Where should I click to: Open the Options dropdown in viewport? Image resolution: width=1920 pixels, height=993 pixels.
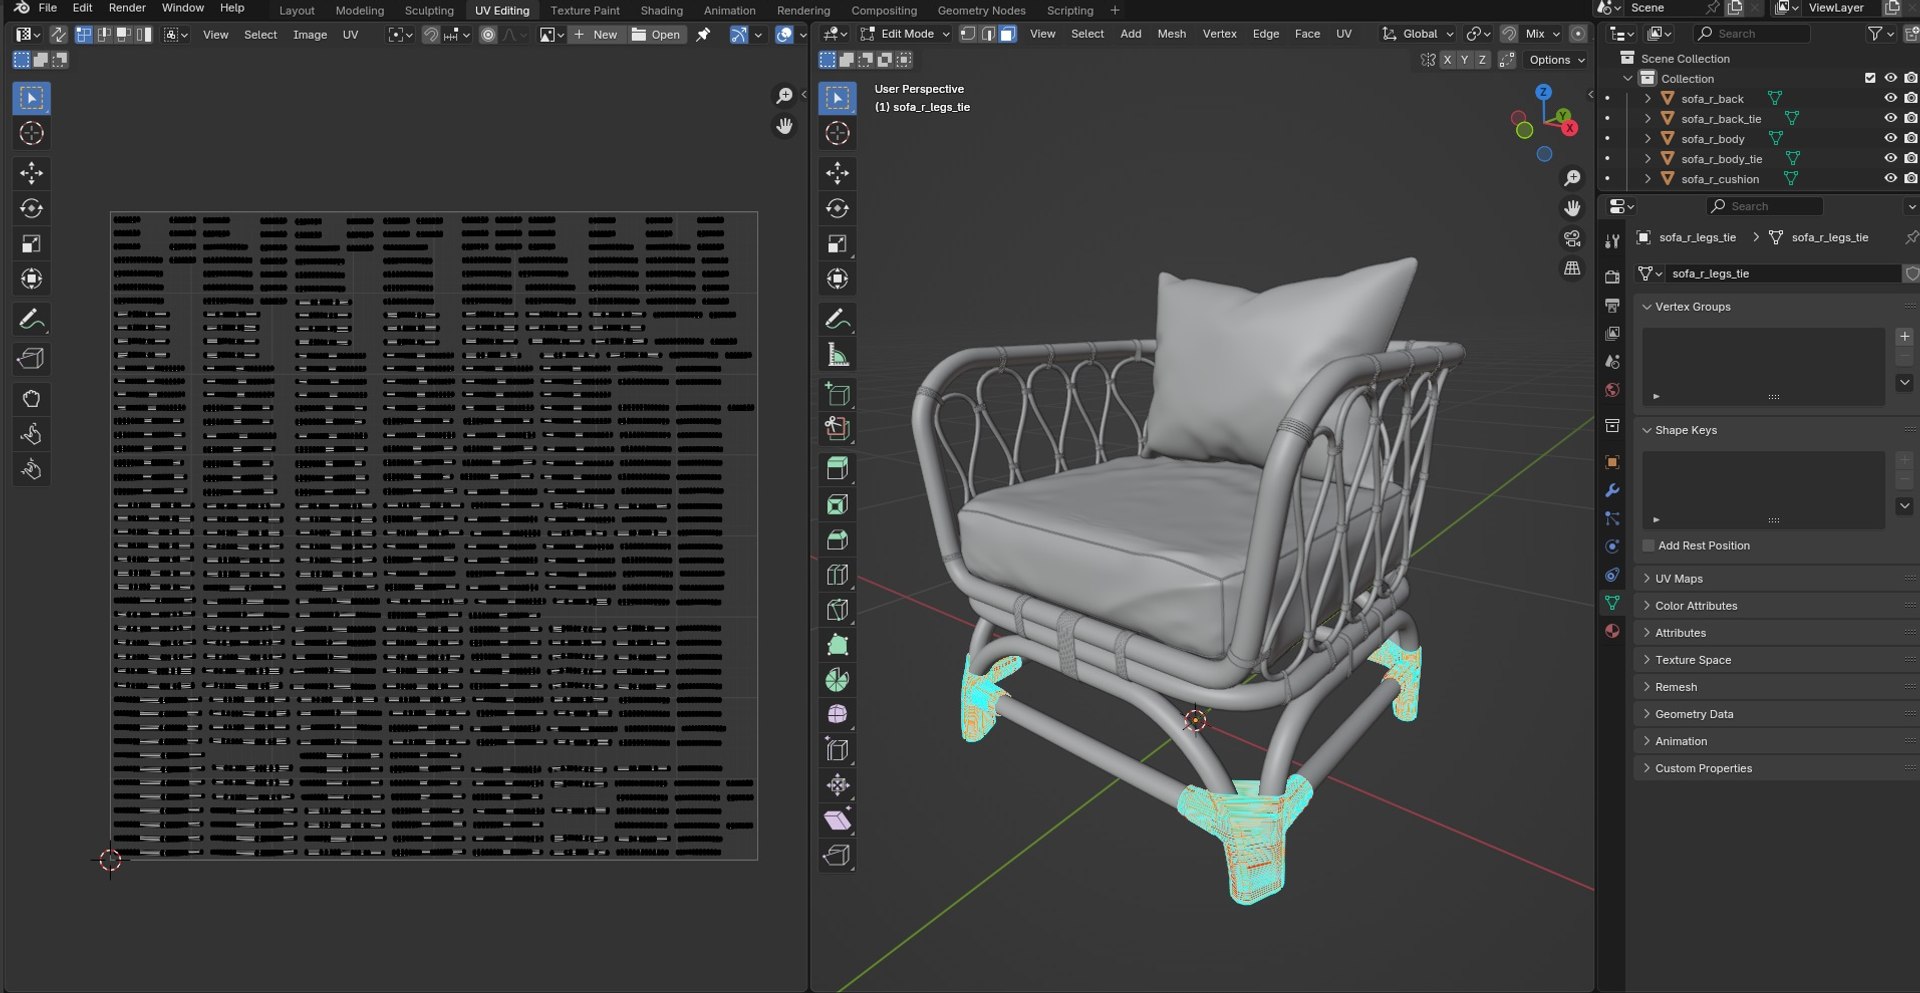tap(1556, 60)
